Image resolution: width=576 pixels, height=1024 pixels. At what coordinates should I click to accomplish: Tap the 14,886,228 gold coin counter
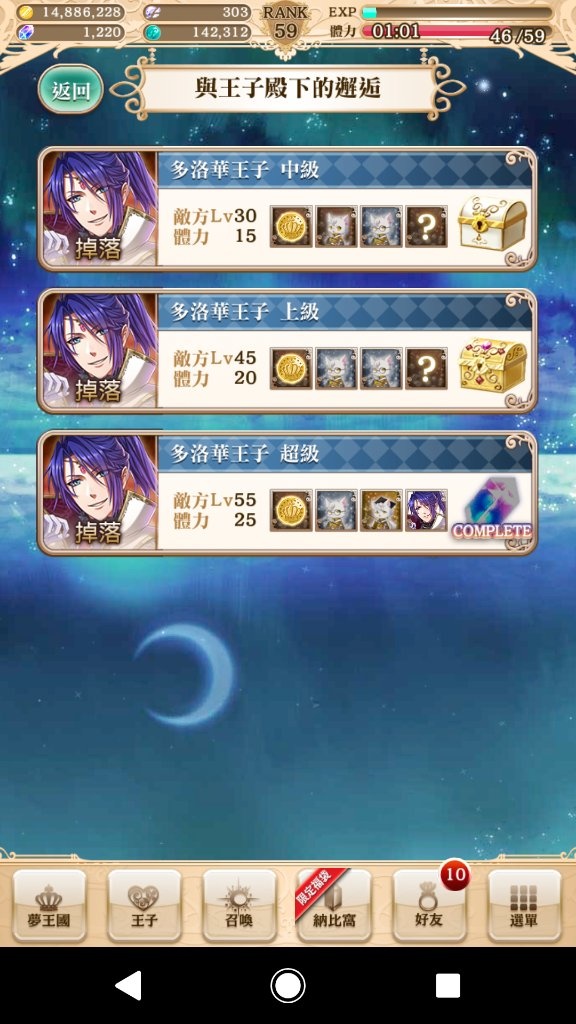pos(71,12)
